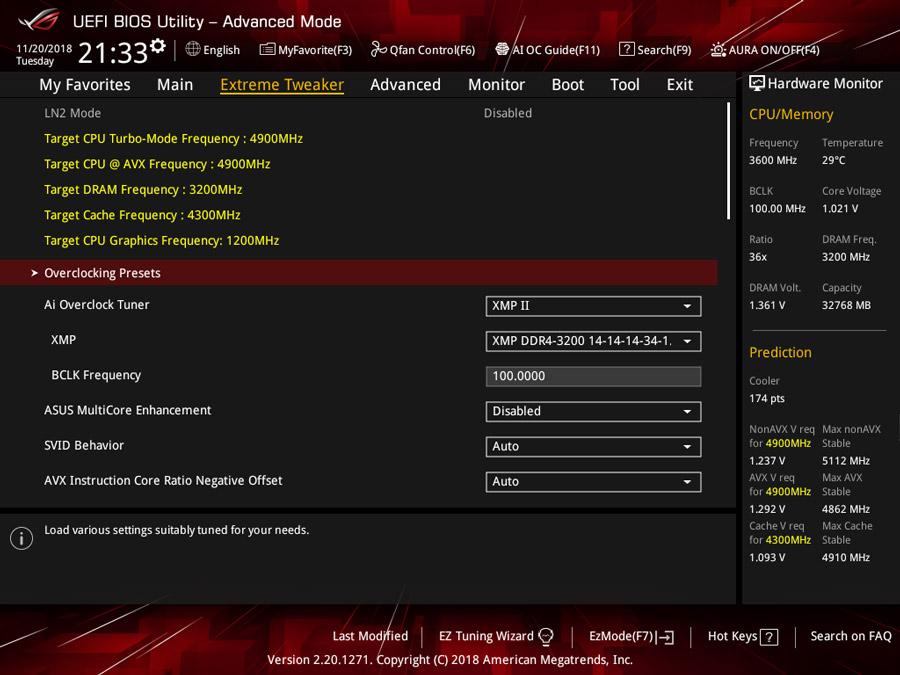Click the BCLK Frequency input field

click(593, 376)
